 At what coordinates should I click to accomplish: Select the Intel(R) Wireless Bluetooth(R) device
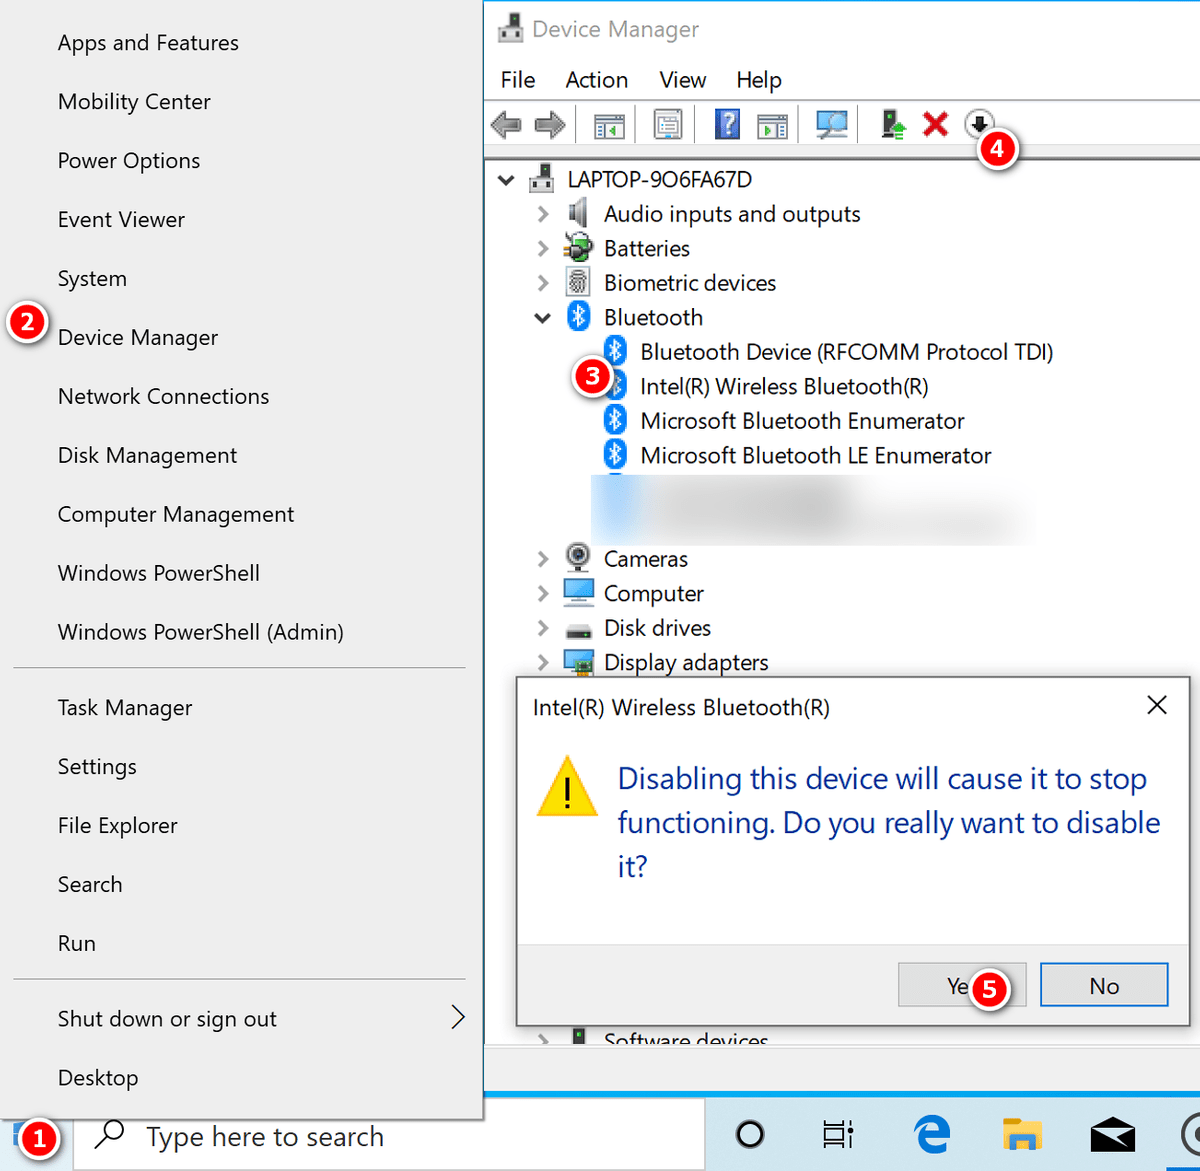(x=783, y=386)
